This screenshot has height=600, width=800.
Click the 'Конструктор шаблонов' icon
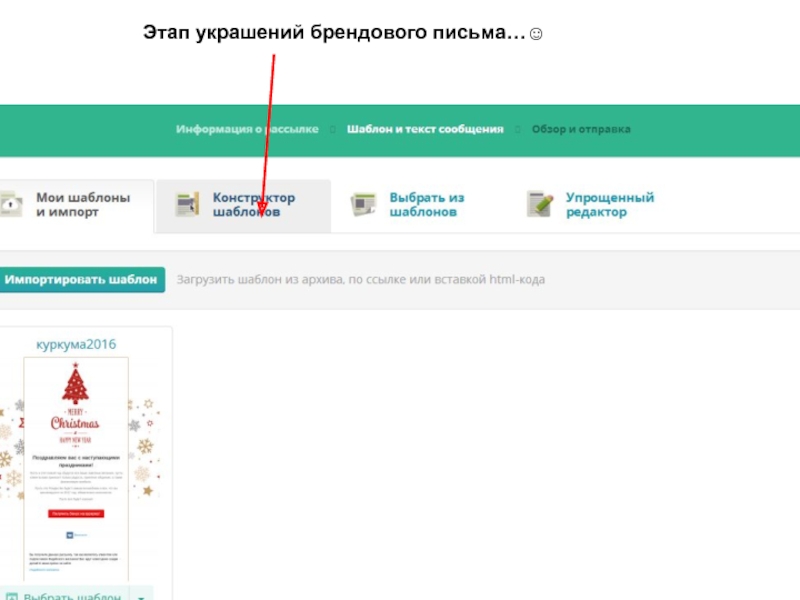click(187, 204)
